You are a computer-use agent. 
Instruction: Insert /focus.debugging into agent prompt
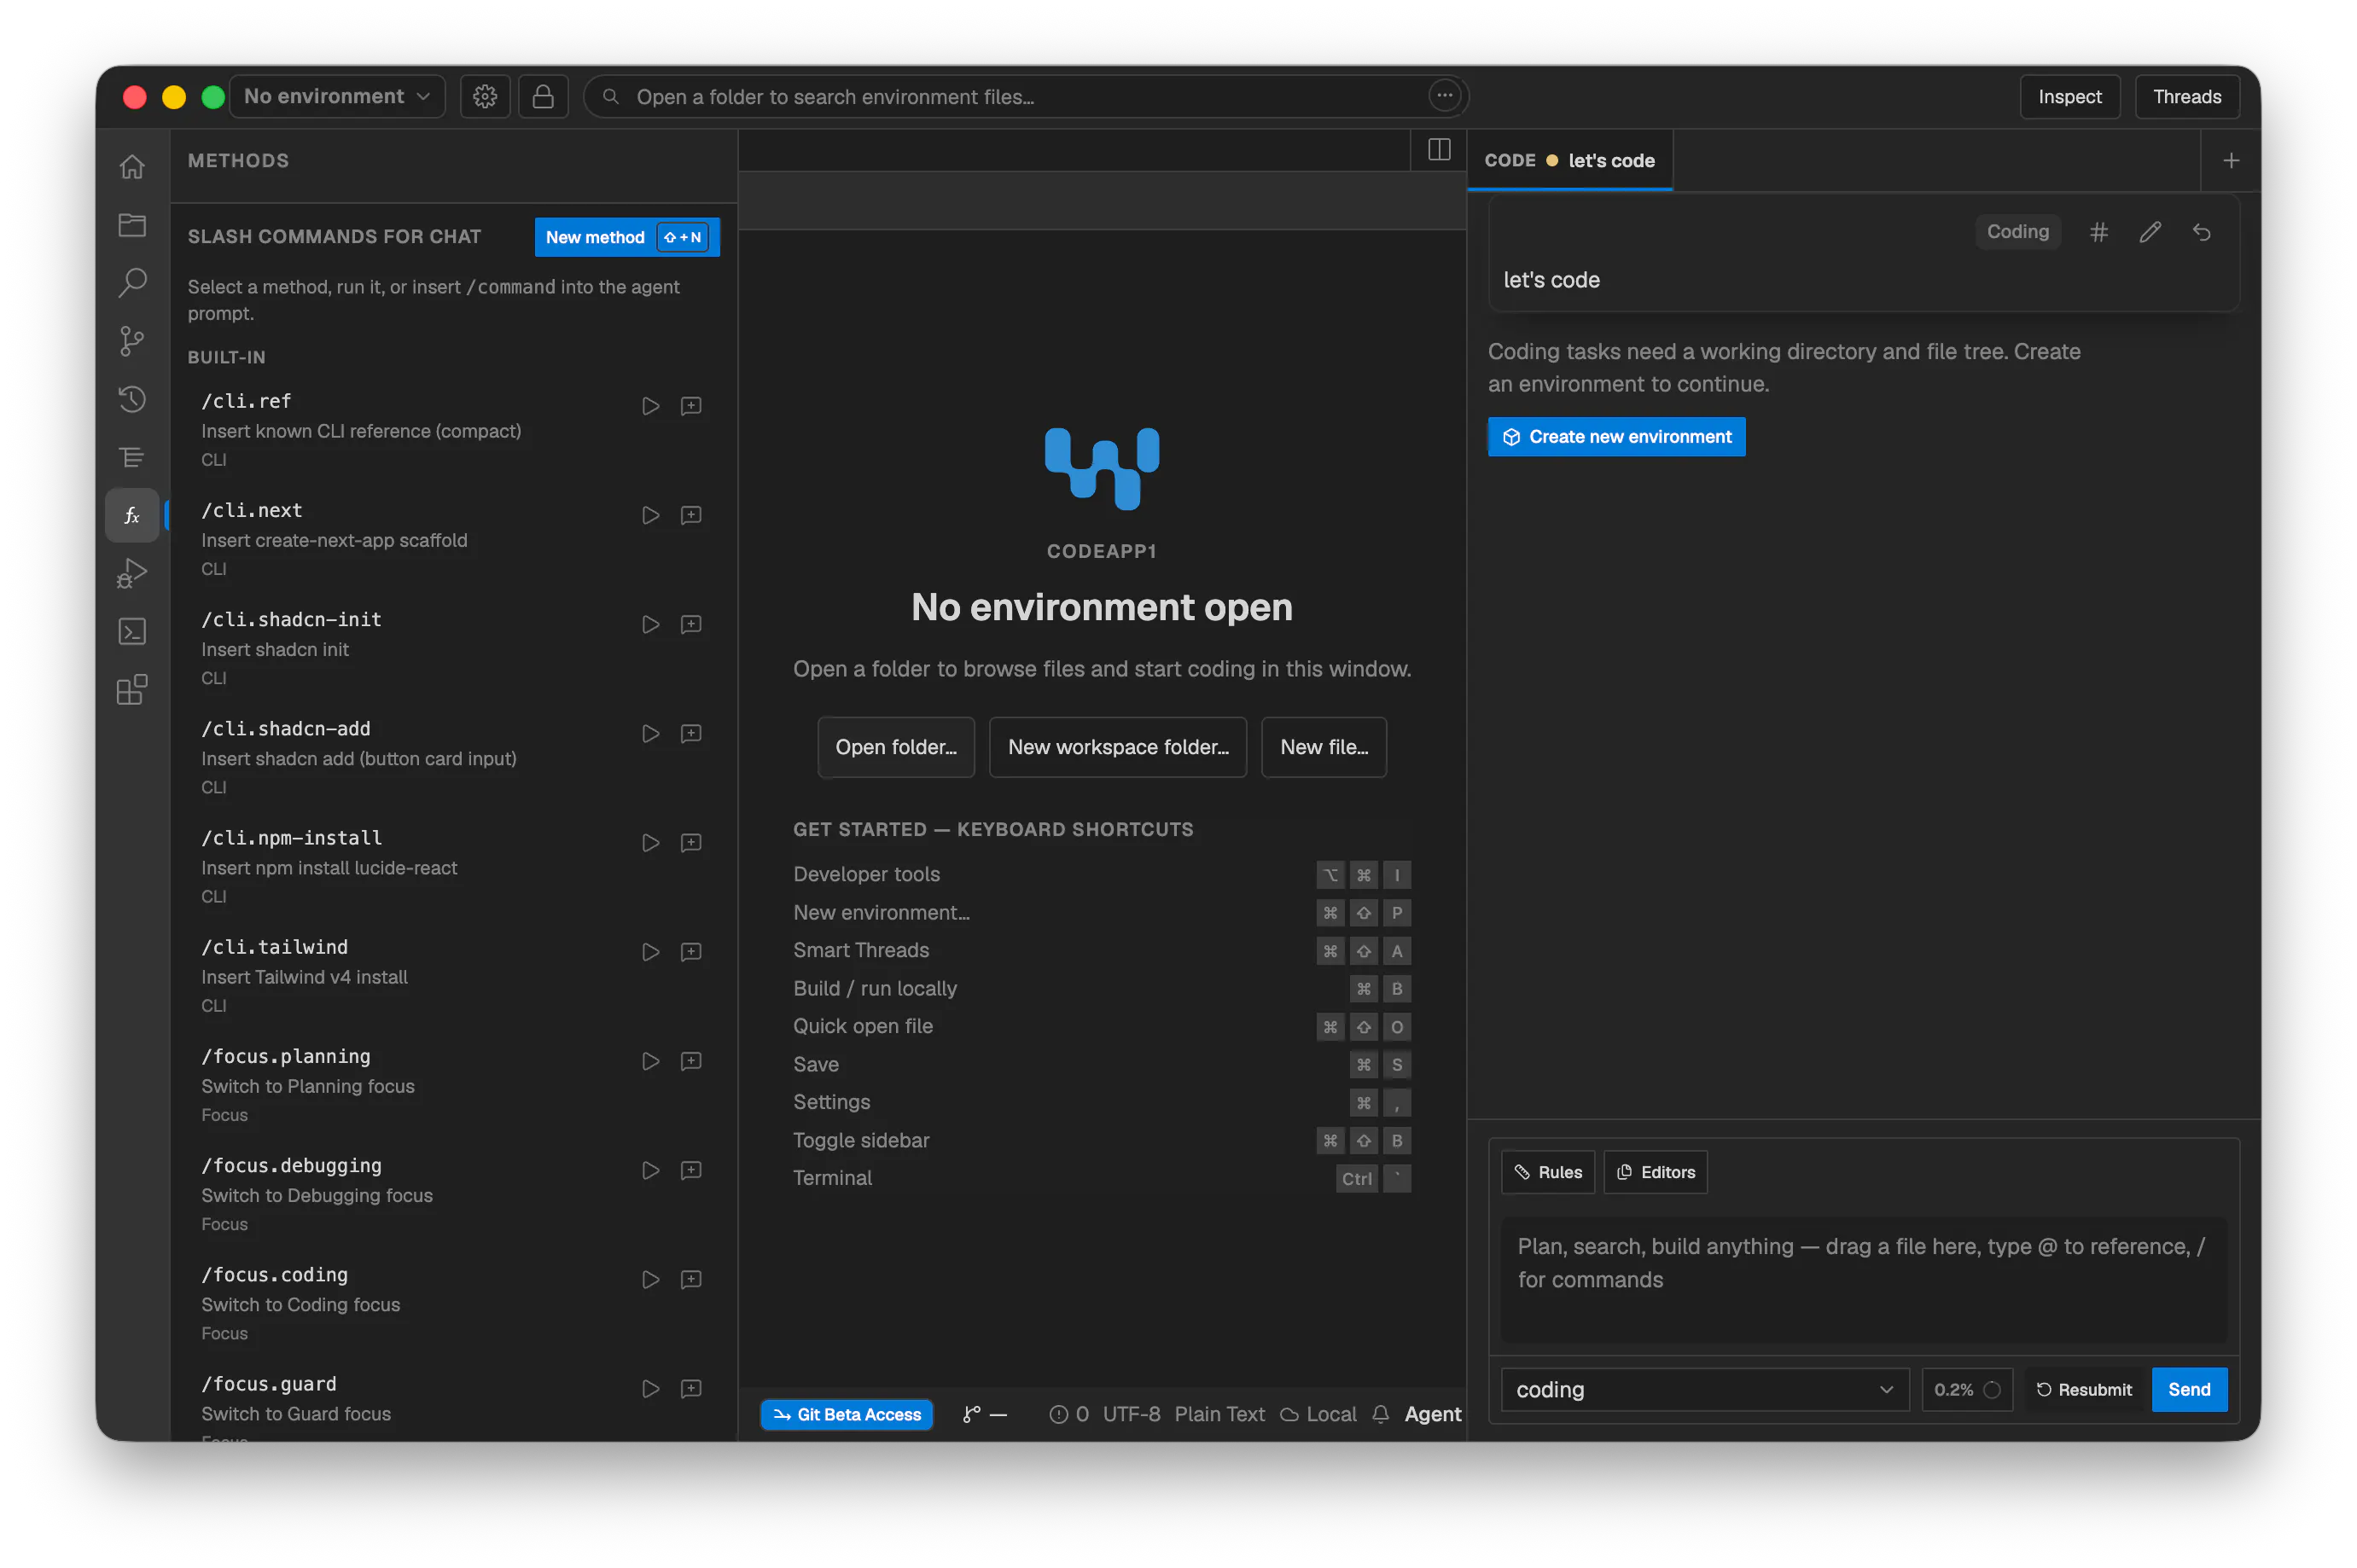pos(691,1170)
